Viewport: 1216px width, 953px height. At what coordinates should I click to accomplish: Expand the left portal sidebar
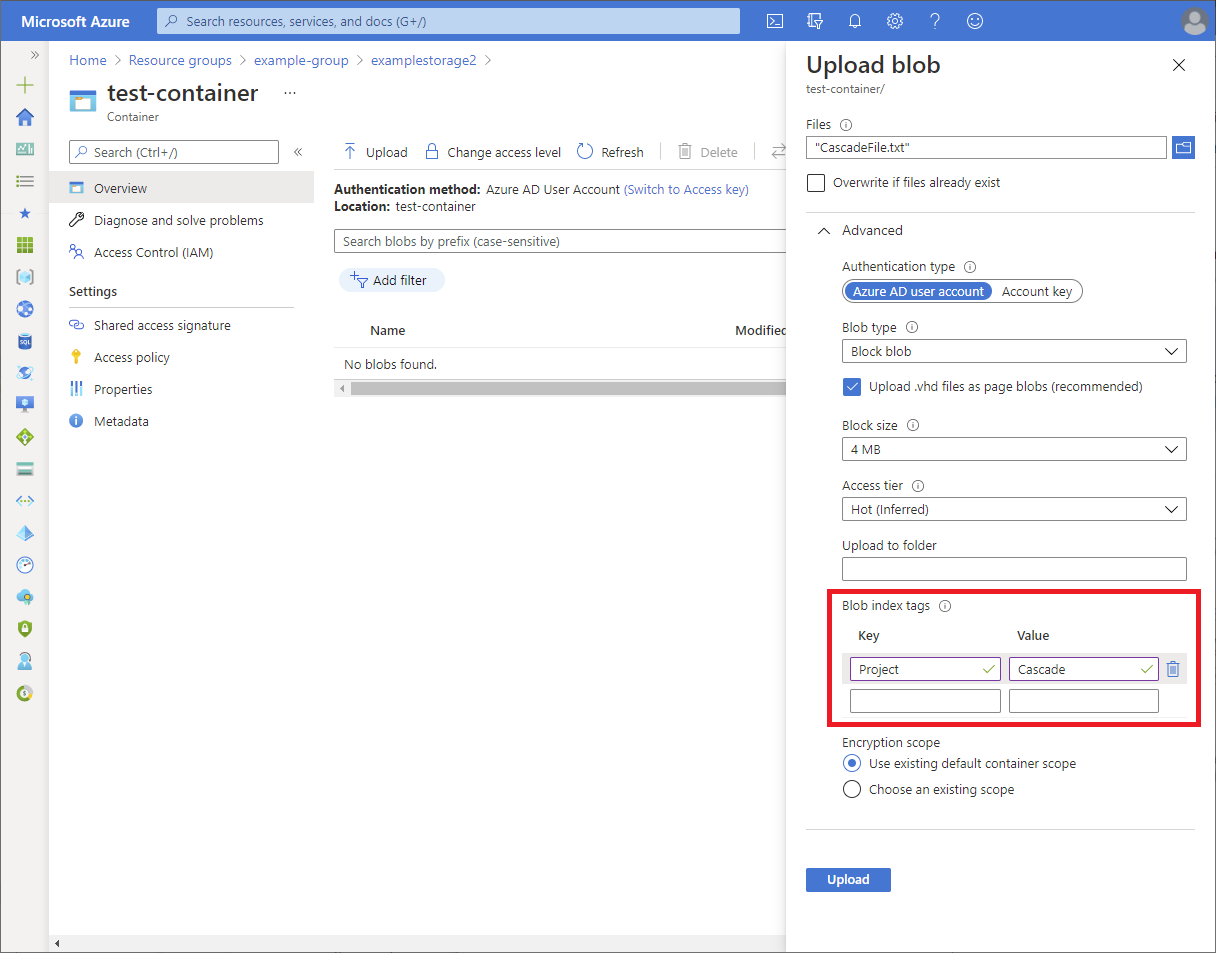point(34,55)
